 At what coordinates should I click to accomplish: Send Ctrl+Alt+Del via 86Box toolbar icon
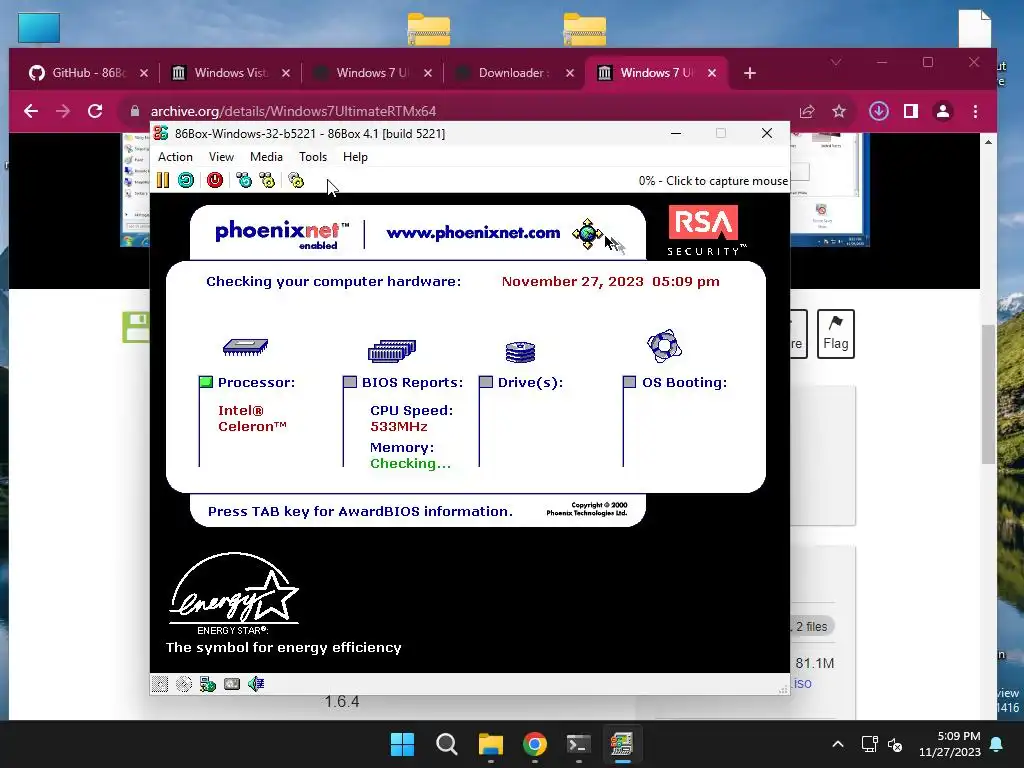[x=244, y=180]
